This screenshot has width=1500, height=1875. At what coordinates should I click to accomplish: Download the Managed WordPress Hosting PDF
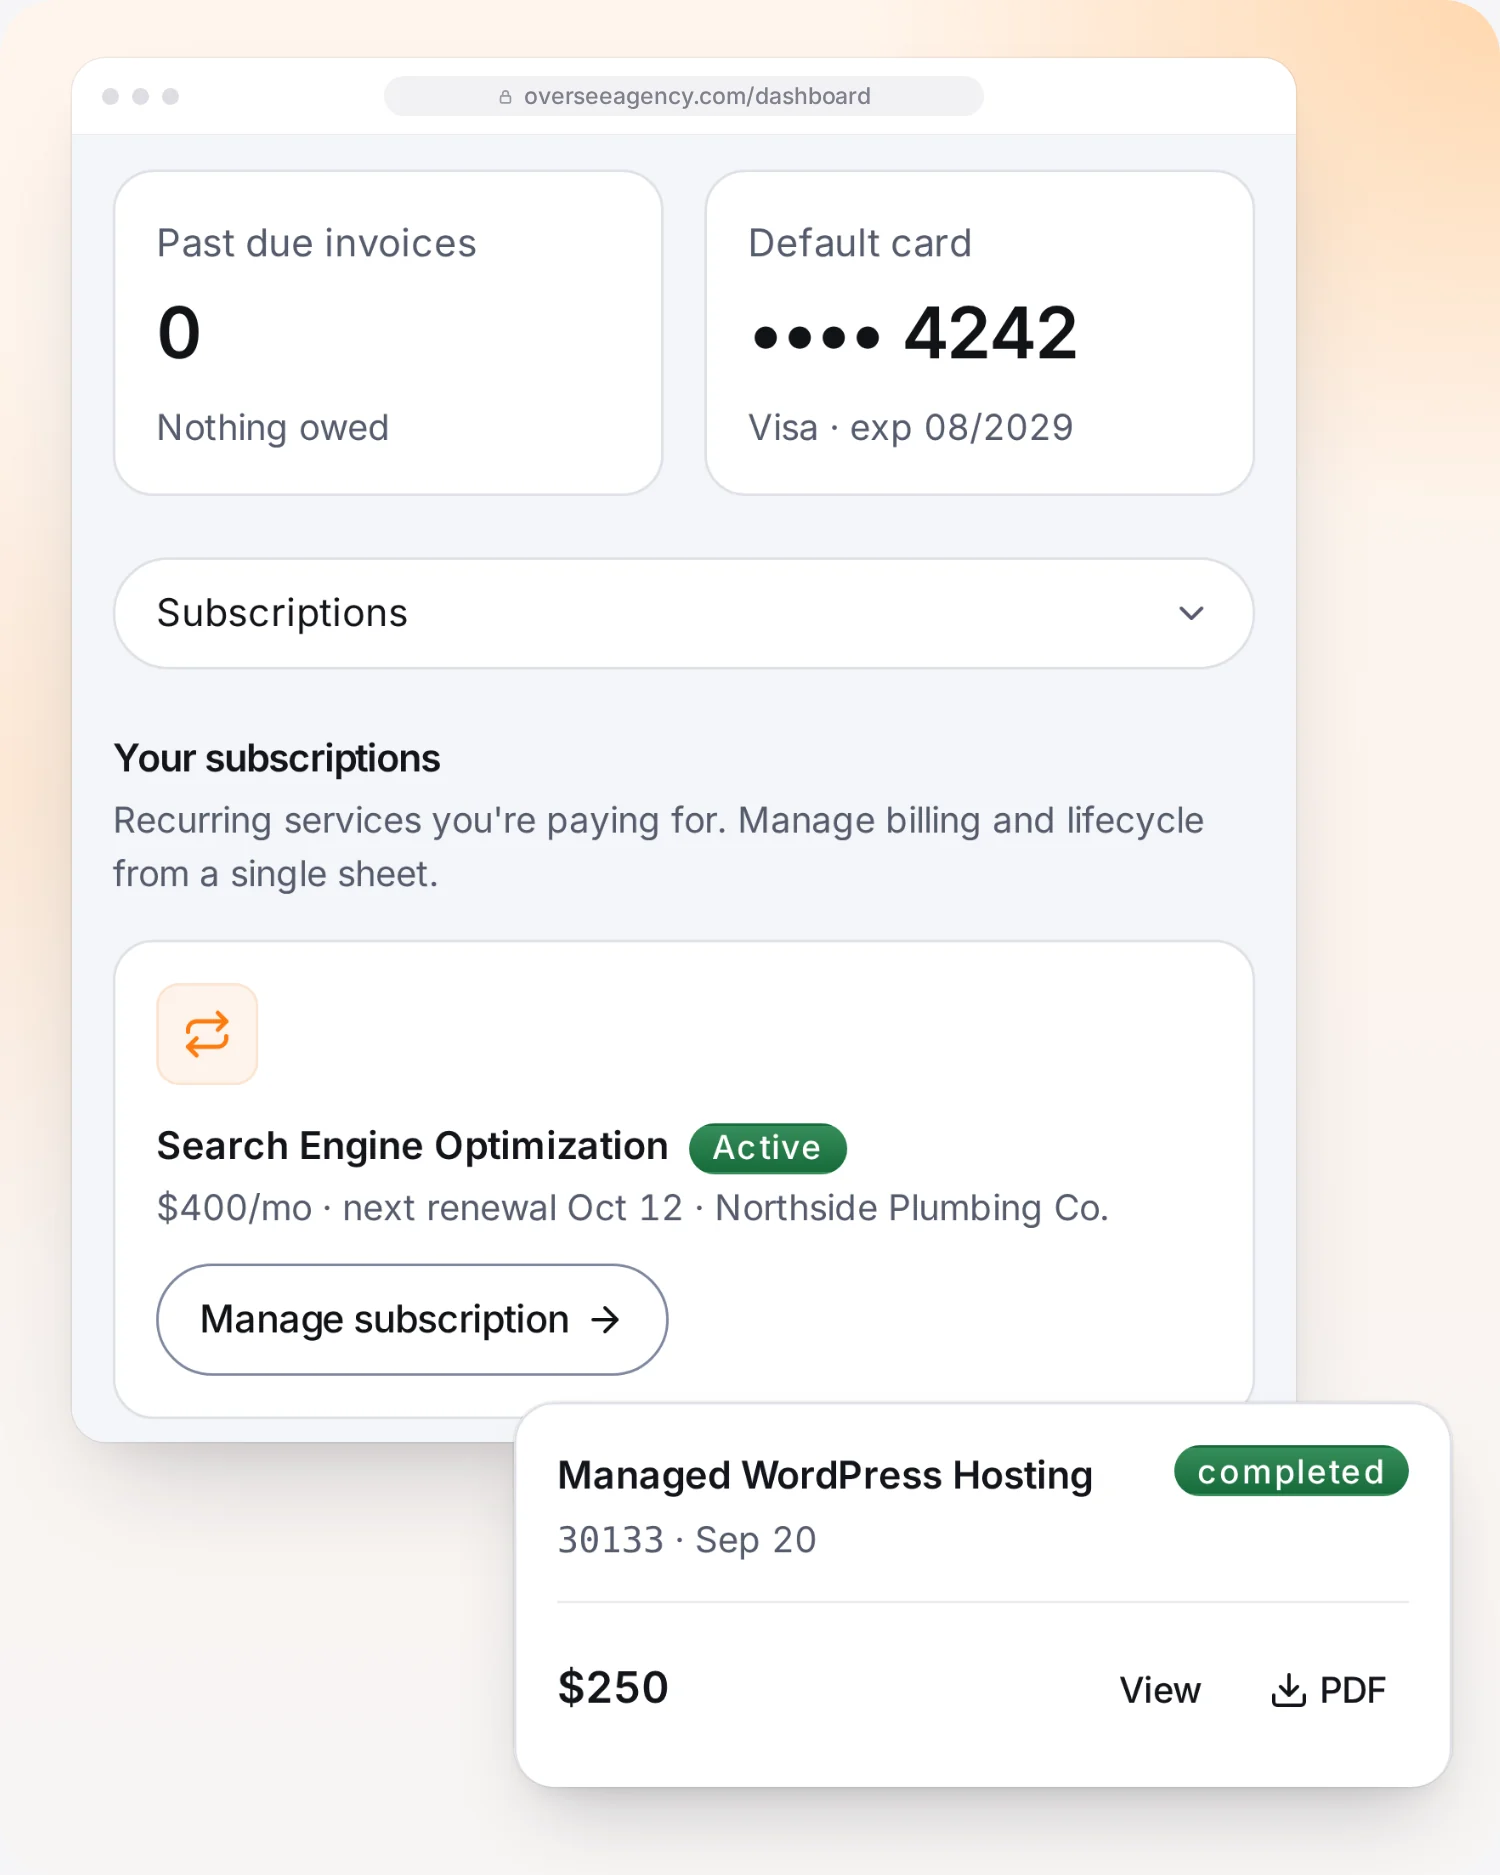(x=1329, y=1690)
